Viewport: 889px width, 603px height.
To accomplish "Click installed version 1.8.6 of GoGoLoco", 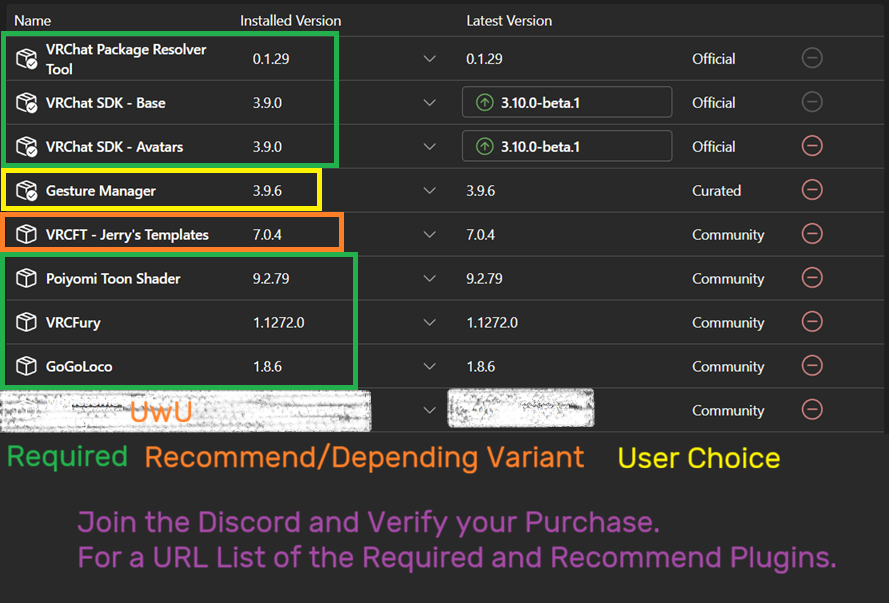I will click(x=267, y=367).
